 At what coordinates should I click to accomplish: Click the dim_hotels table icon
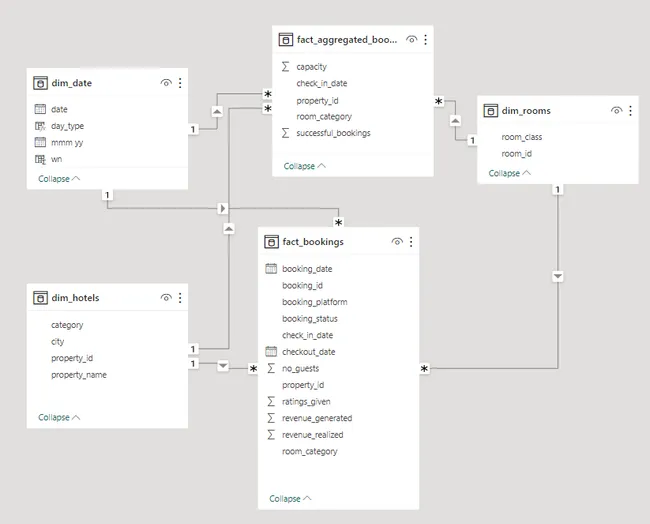click(x=40, y=298)
